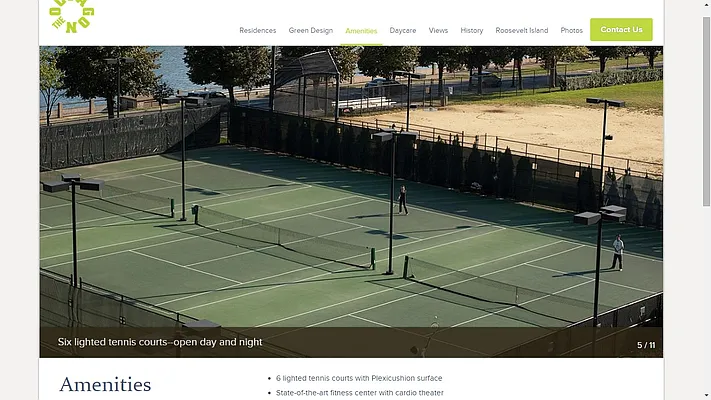Click the tennis courts caption text
Screen dimensions: 711x400
coord(160,342)
